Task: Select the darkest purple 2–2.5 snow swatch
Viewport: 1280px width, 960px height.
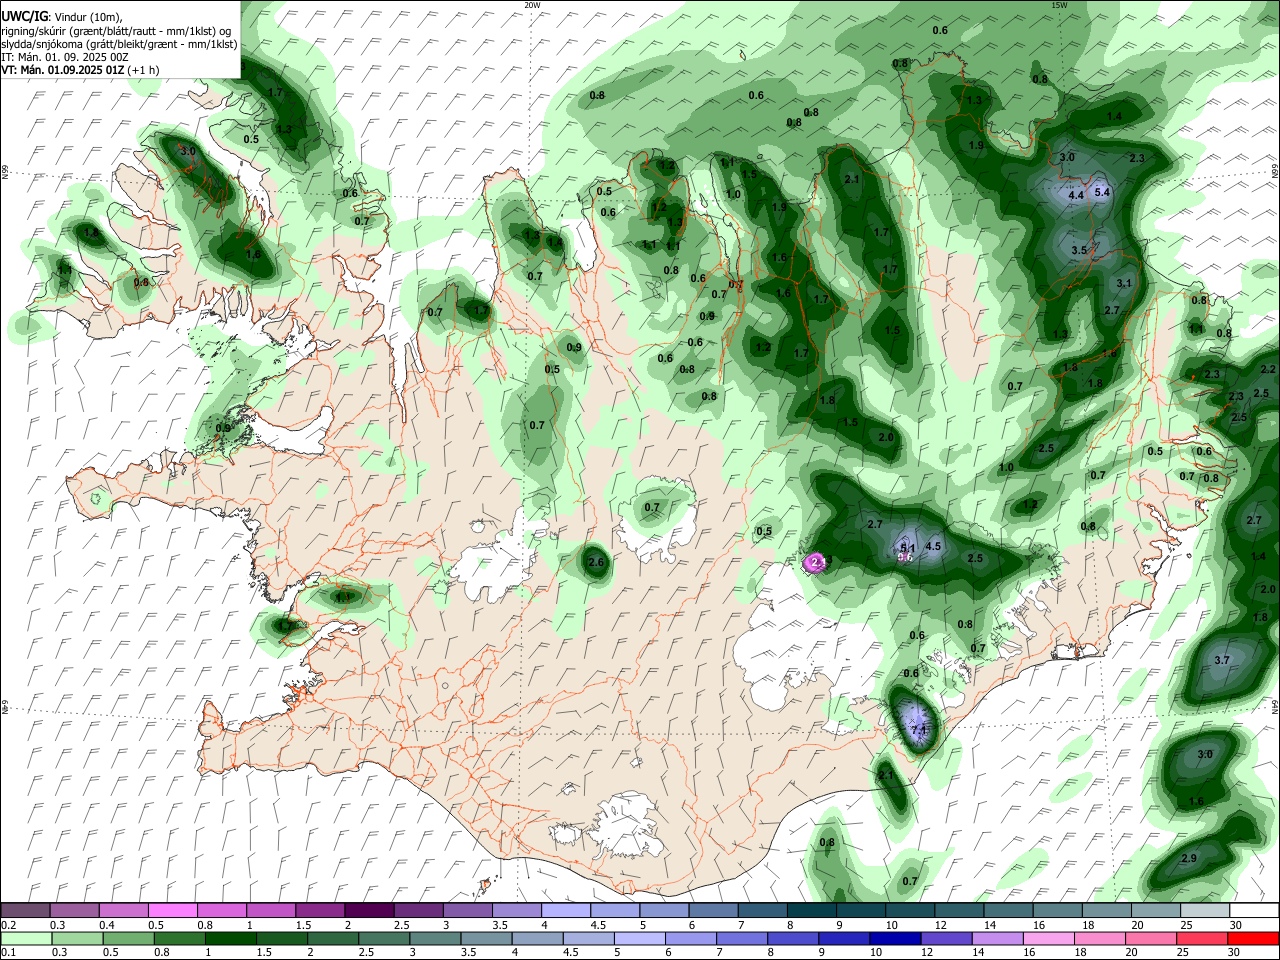Action: (x=369, y=911)
